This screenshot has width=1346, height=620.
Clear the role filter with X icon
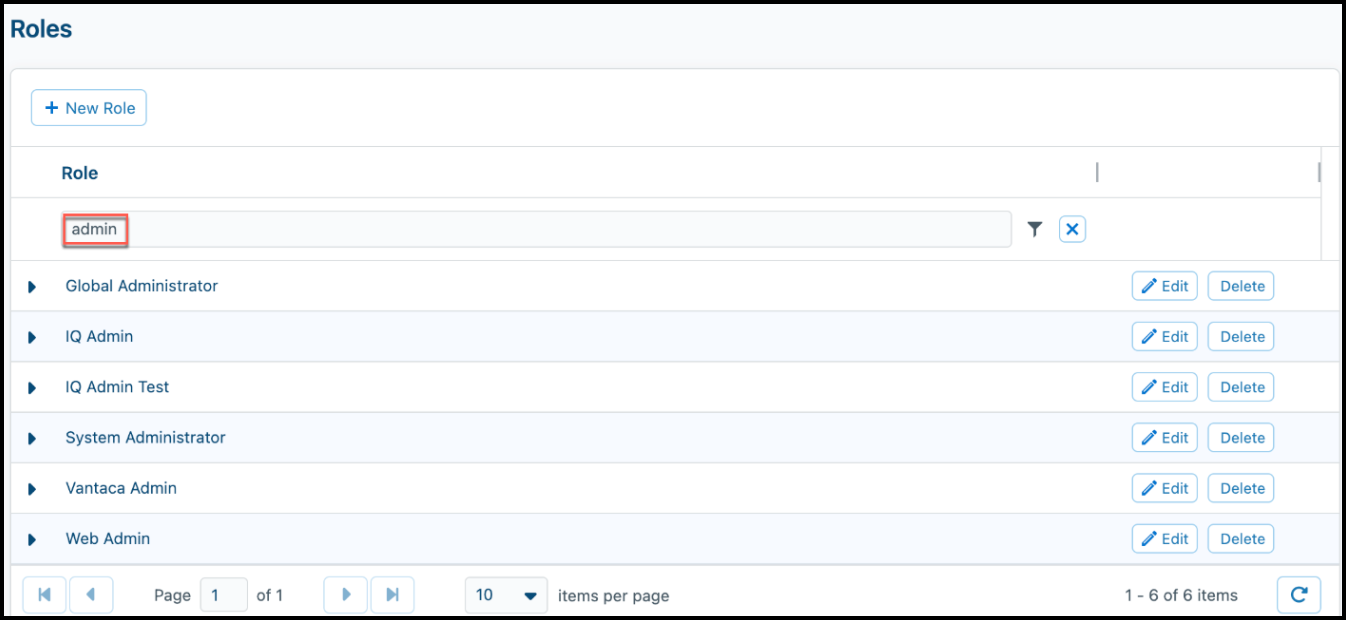pyautogui.click(x=1072, y=230)
